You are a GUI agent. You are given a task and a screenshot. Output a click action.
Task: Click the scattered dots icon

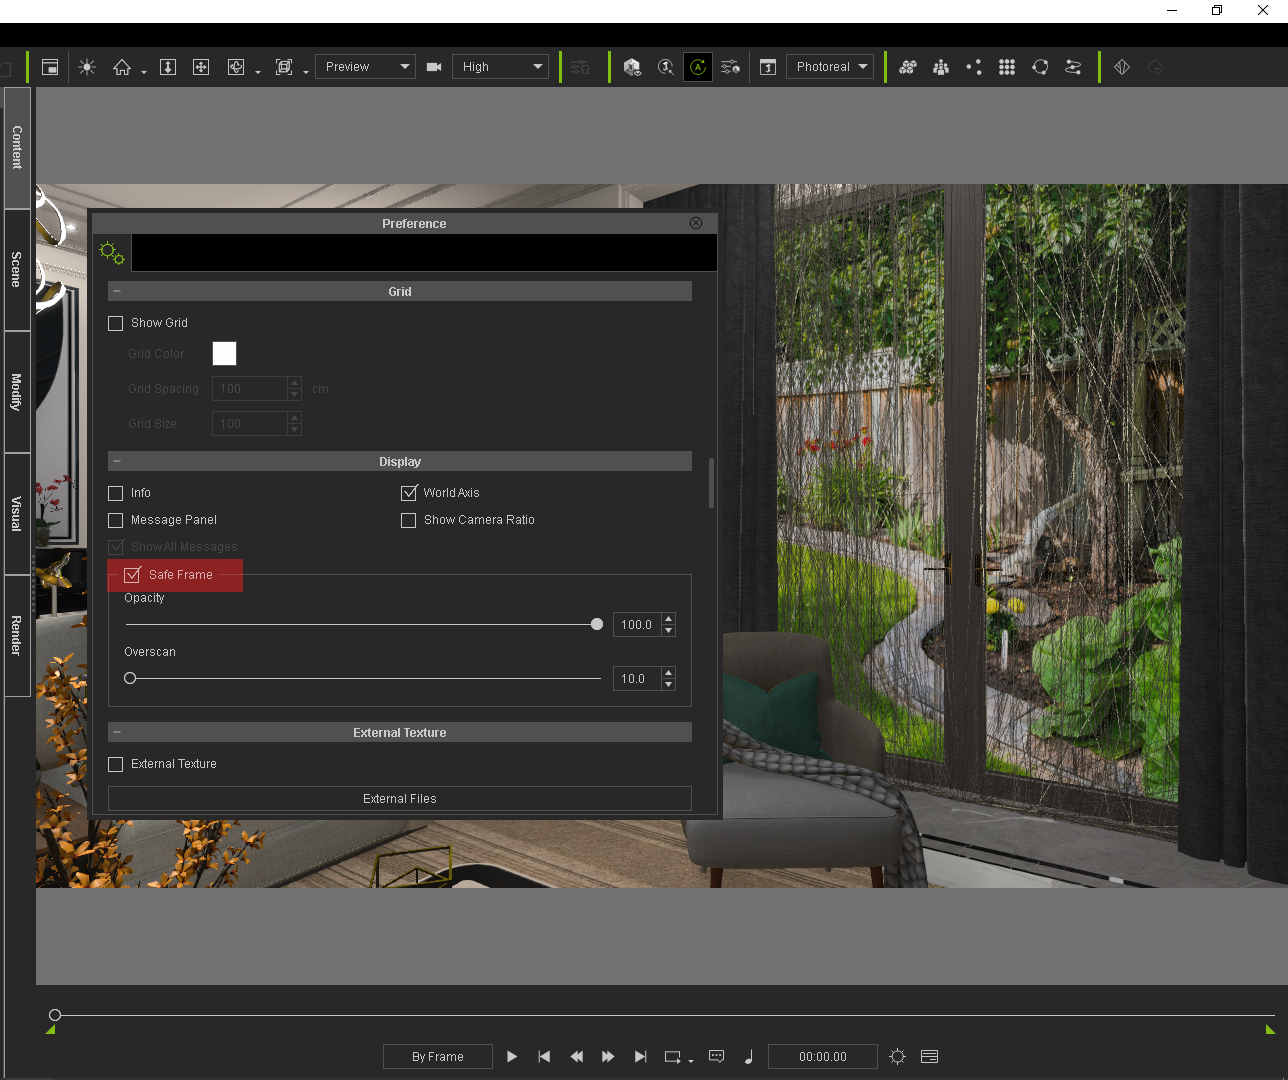(x=974, y=67)
